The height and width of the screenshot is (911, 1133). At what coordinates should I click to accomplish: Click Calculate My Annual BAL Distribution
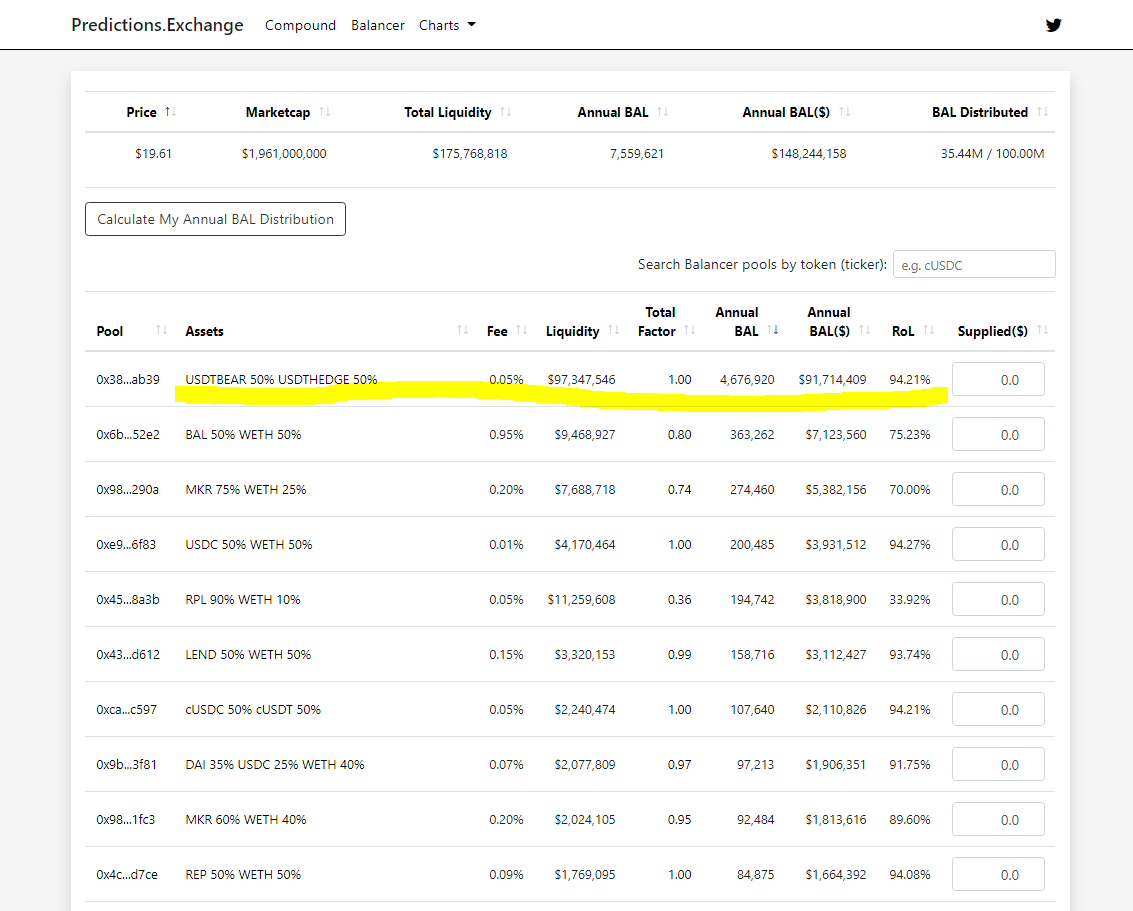tap(215, 219)
